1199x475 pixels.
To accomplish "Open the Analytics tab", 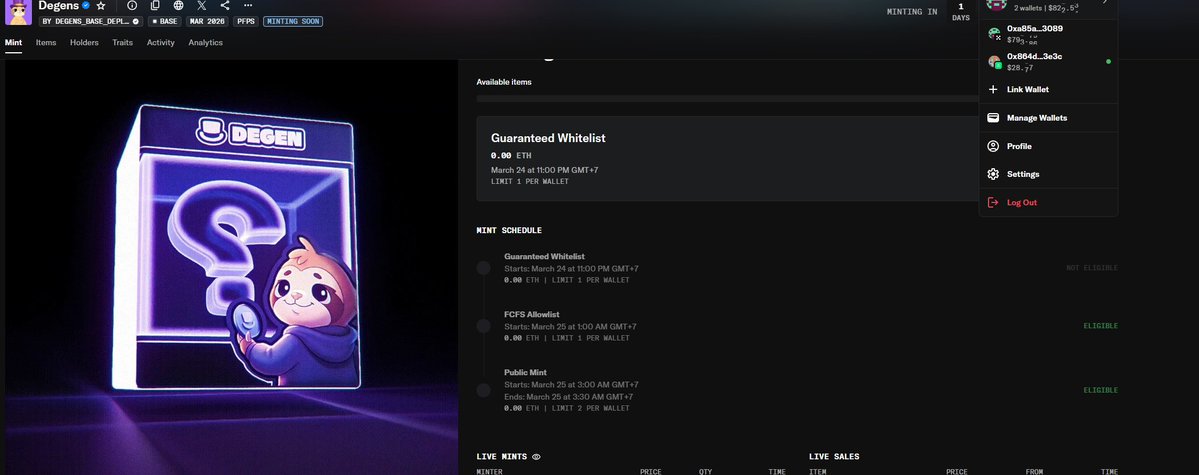I will tap(206, 43).
